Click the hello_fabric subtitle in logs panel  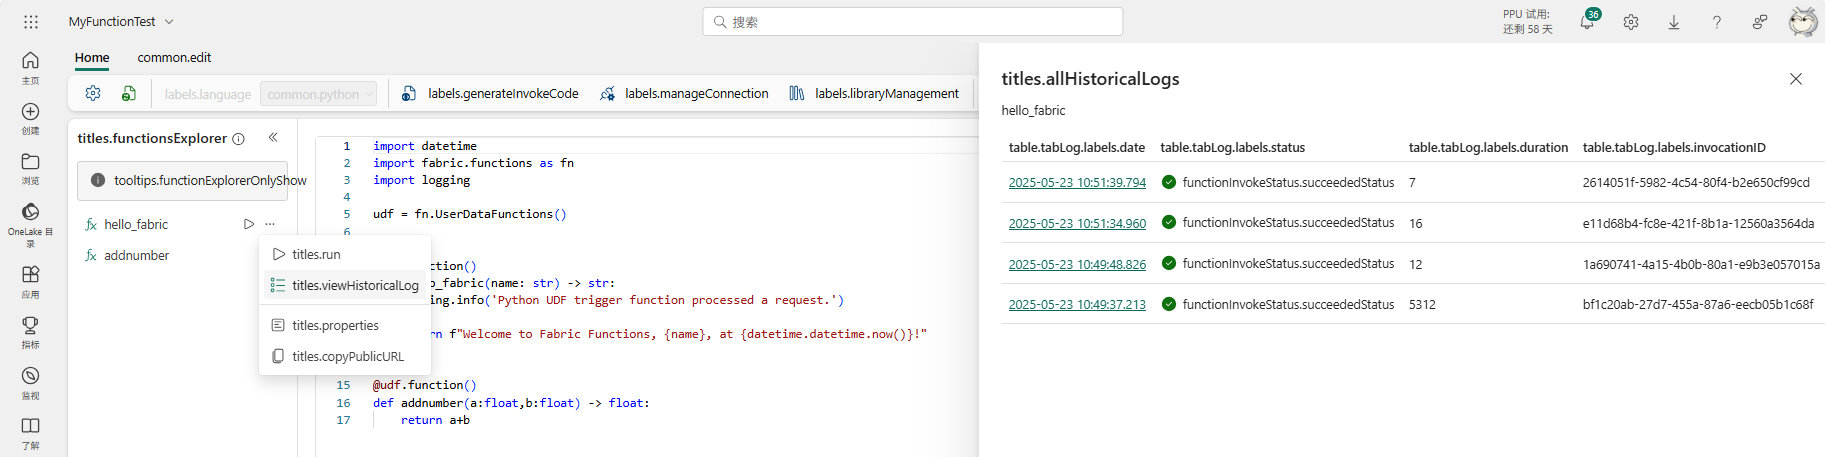point(1033,110)
